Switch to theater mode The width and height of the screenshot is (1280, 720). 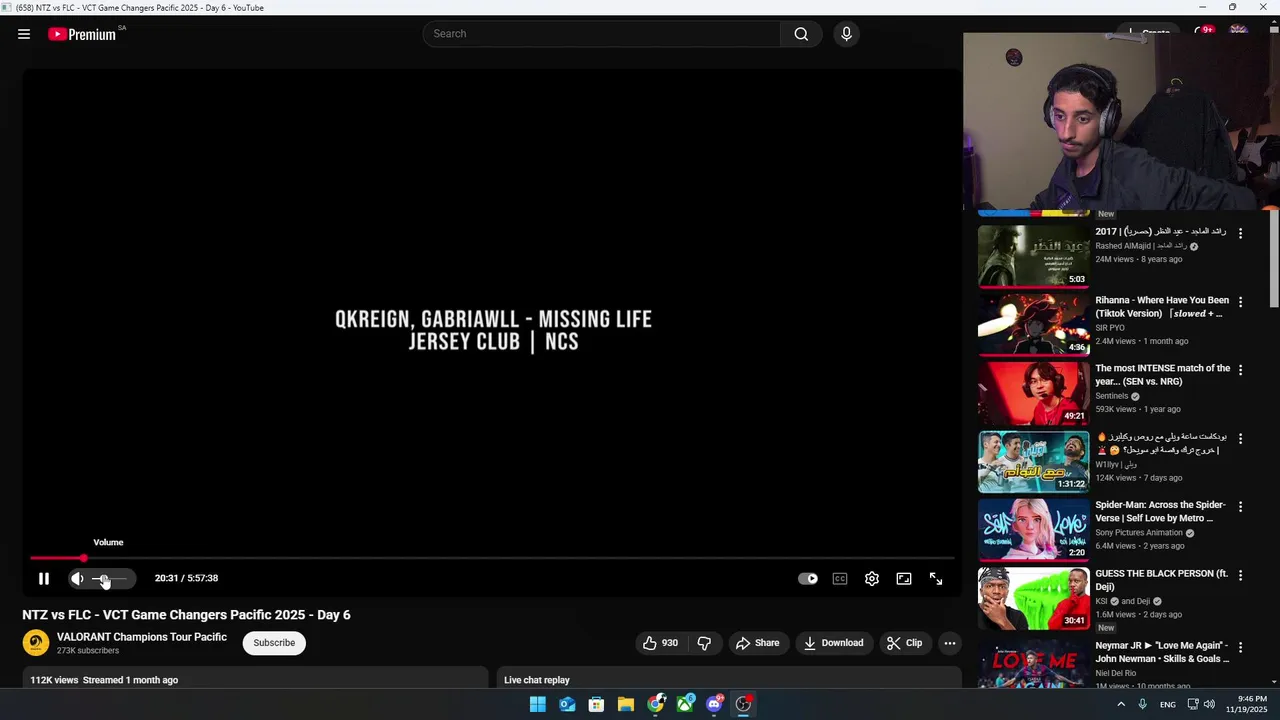tap(904, 579)
